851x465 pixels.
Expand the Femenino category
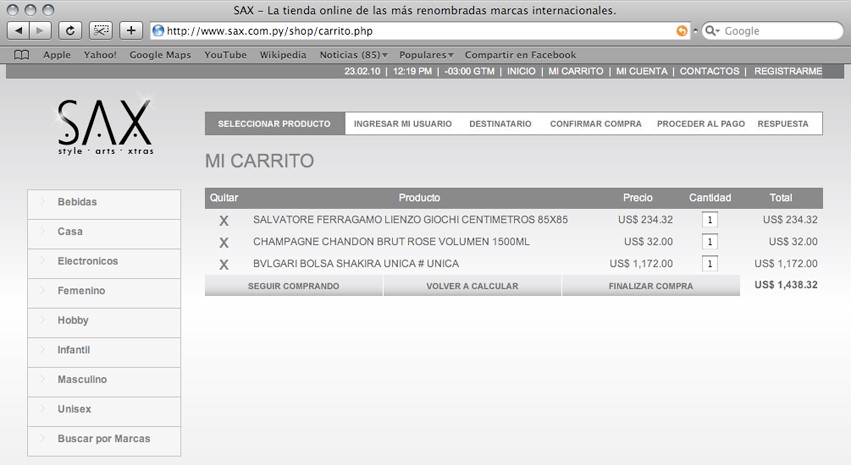(x=104, y=294)
